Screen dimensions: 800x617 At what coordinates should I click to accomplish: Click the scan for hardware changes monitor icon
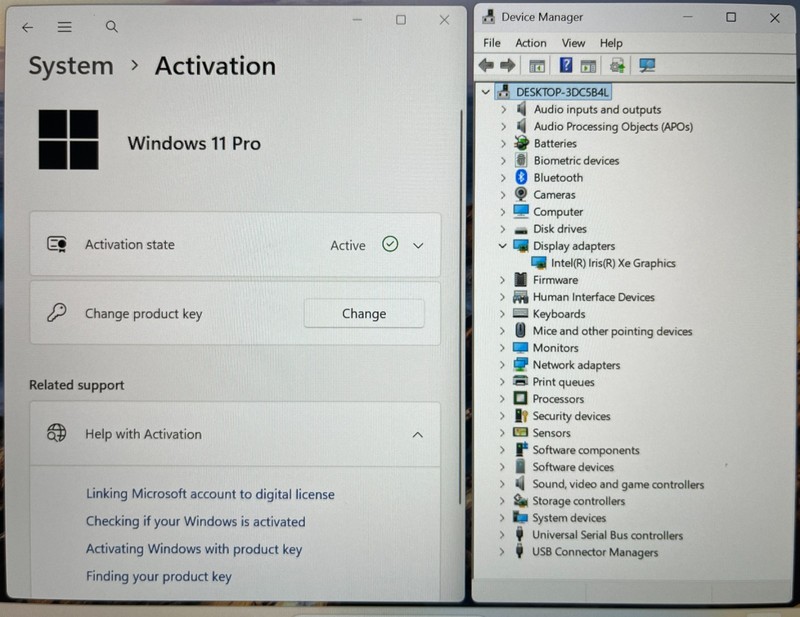[647, 65]
